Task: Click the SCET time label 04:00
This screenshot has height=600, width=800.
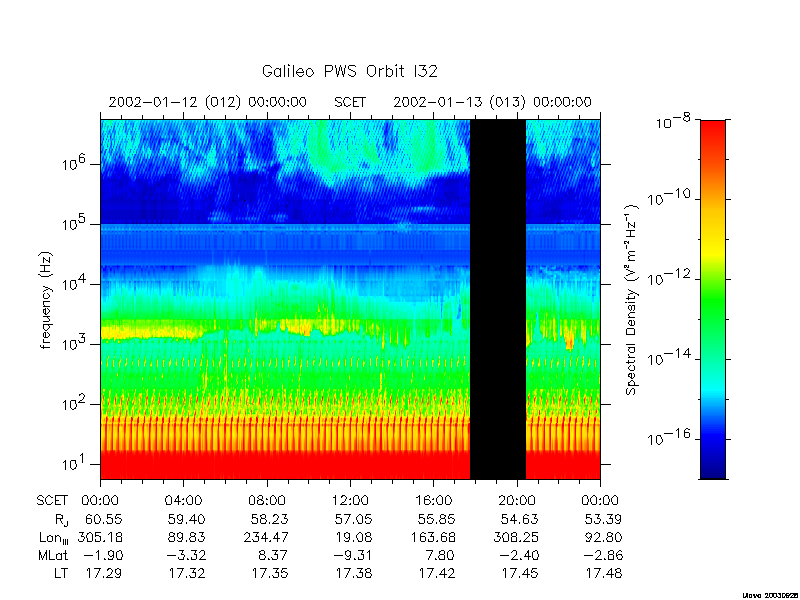Action: pos(183,501)
